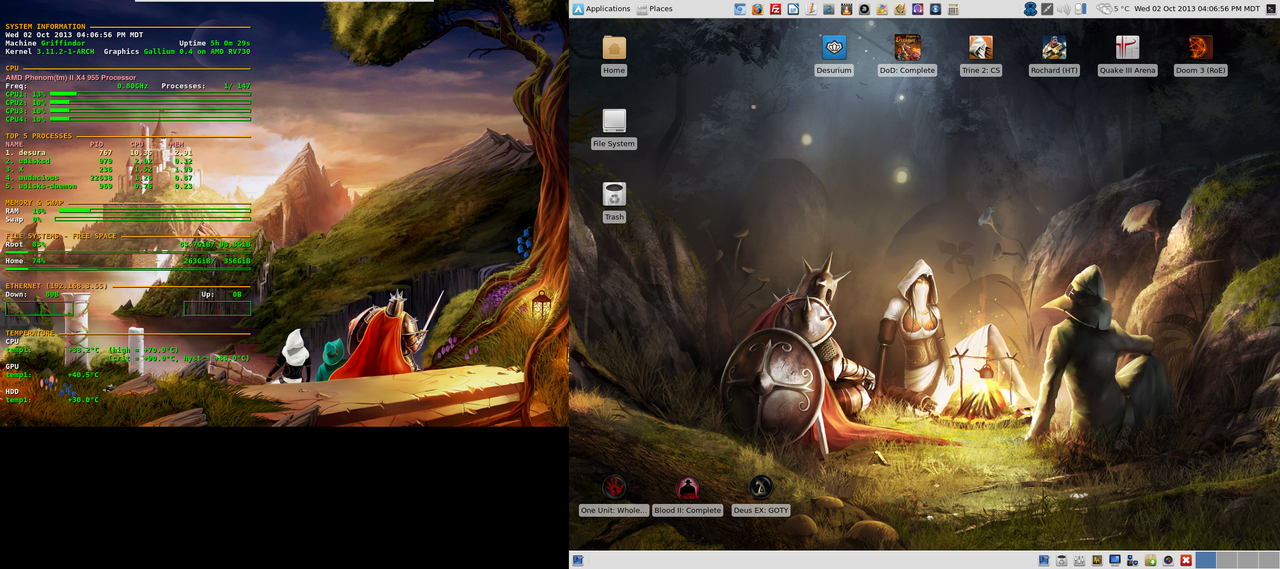Click the TOP 5 PROCESSES heading
This screenshot has width=1280, height=569.
point(39,136)
